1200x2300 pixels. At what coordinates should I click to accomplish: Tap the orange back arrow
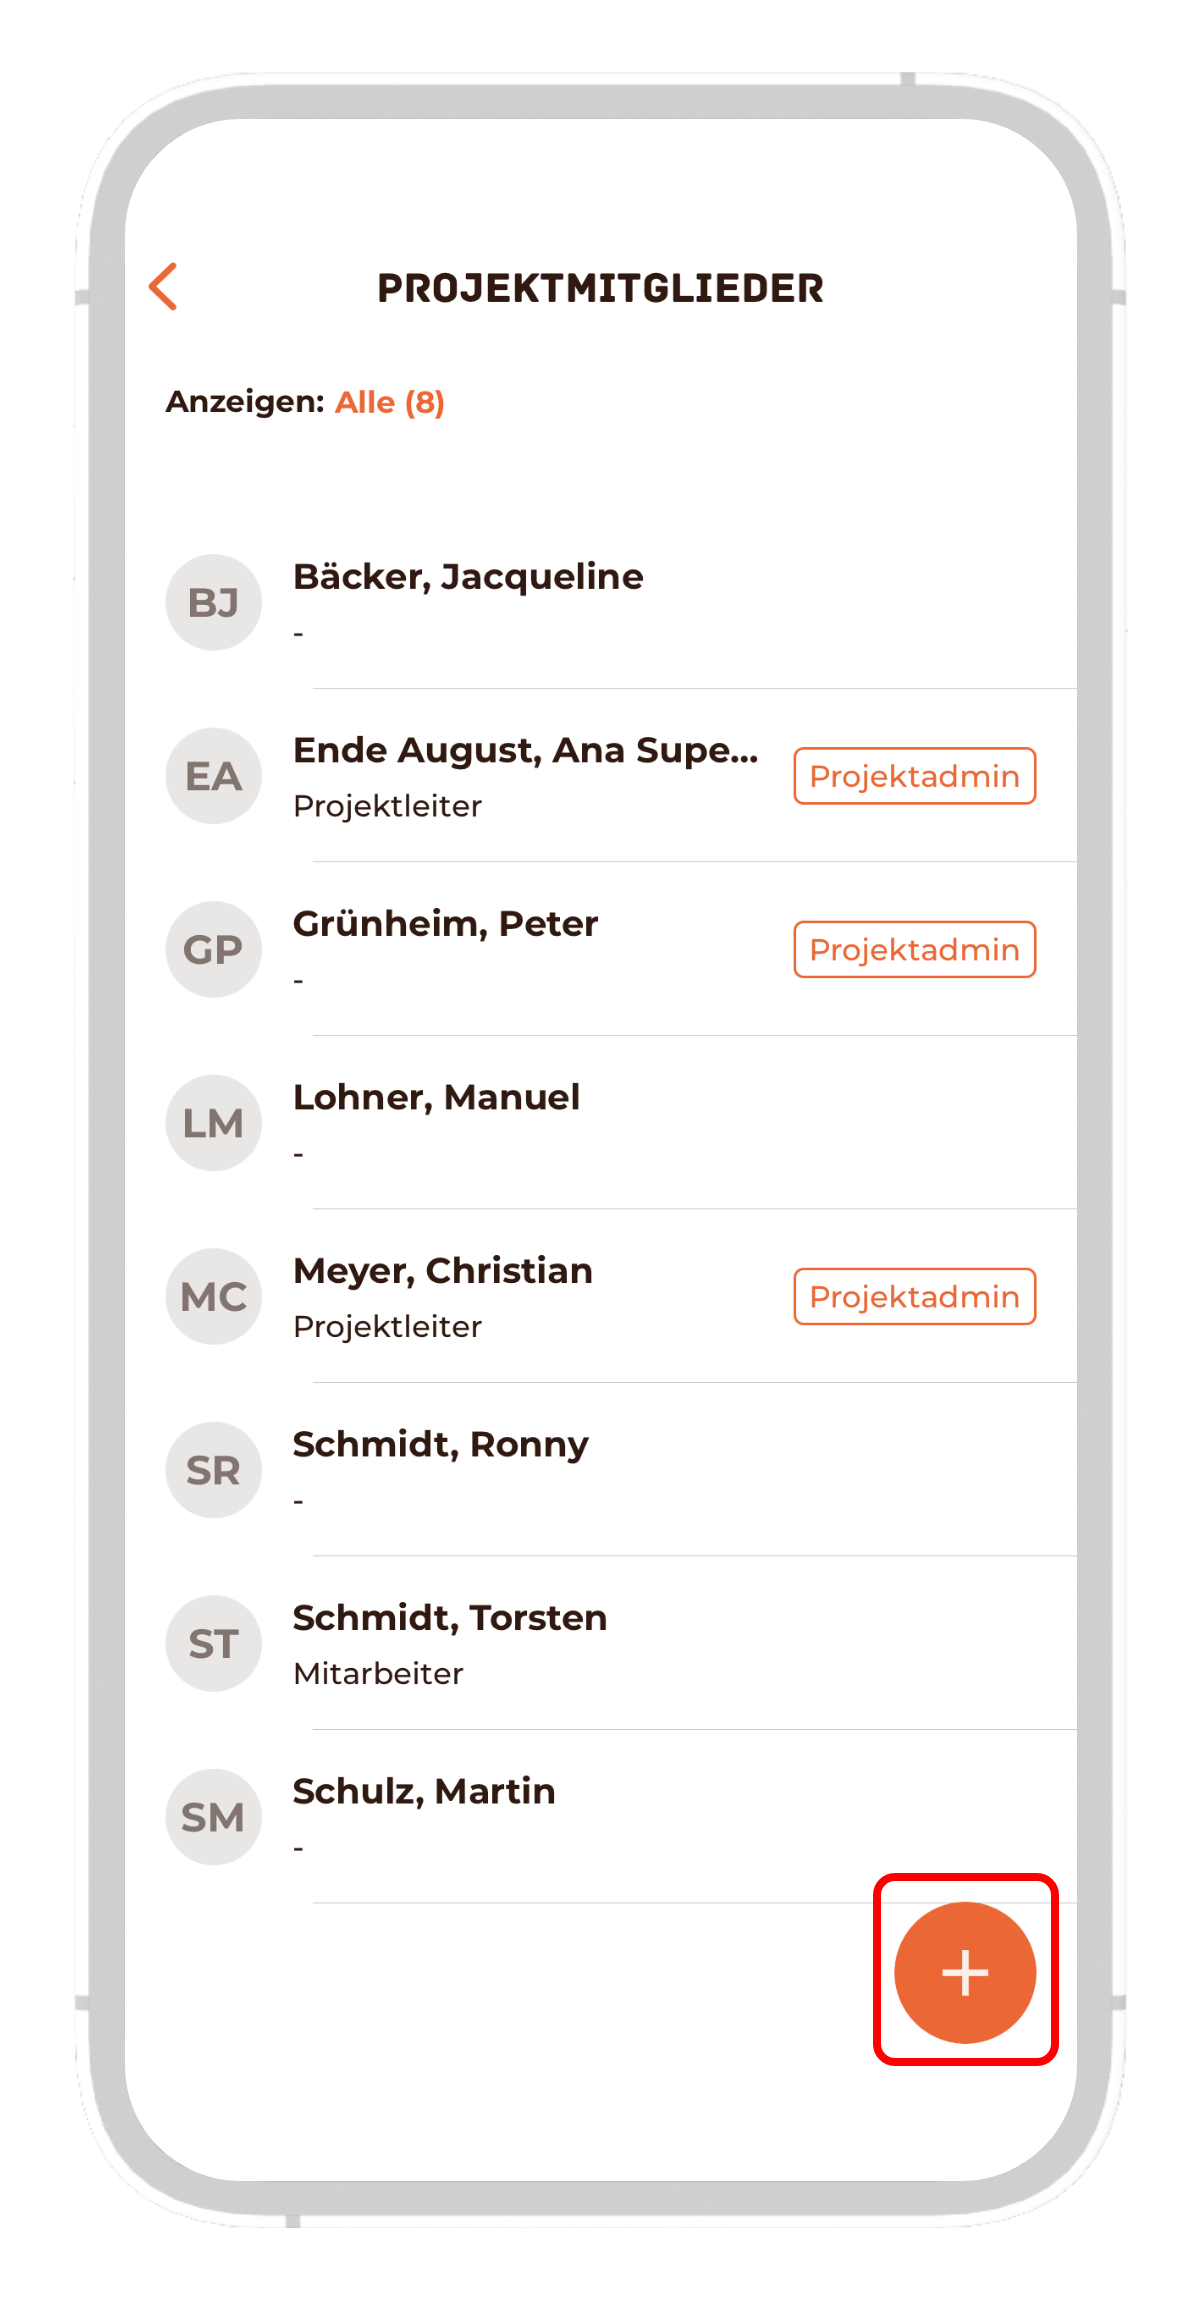[163, 287]
